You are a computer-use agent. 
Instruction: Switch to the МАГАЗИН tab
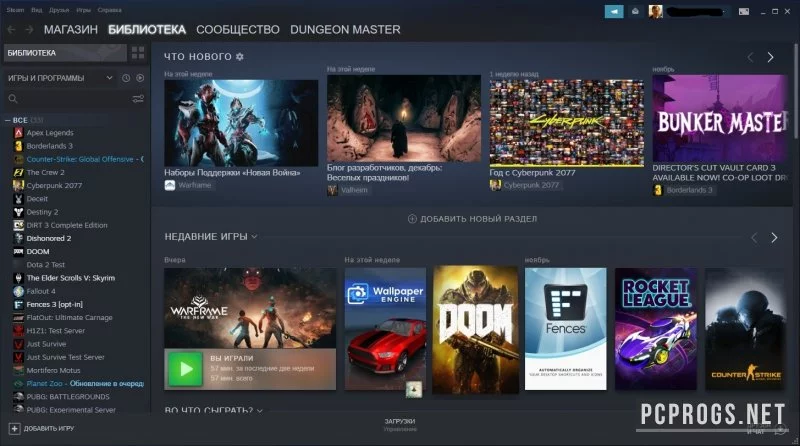point(70,30)
